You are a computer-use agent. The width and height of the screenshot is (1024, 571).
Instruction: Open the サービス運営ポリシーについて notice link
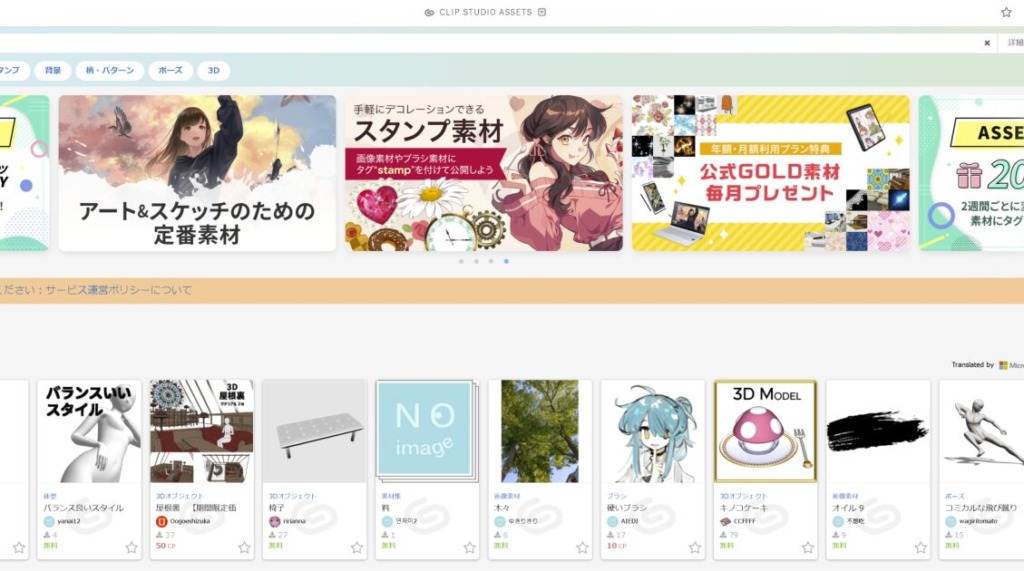[118, 289]
